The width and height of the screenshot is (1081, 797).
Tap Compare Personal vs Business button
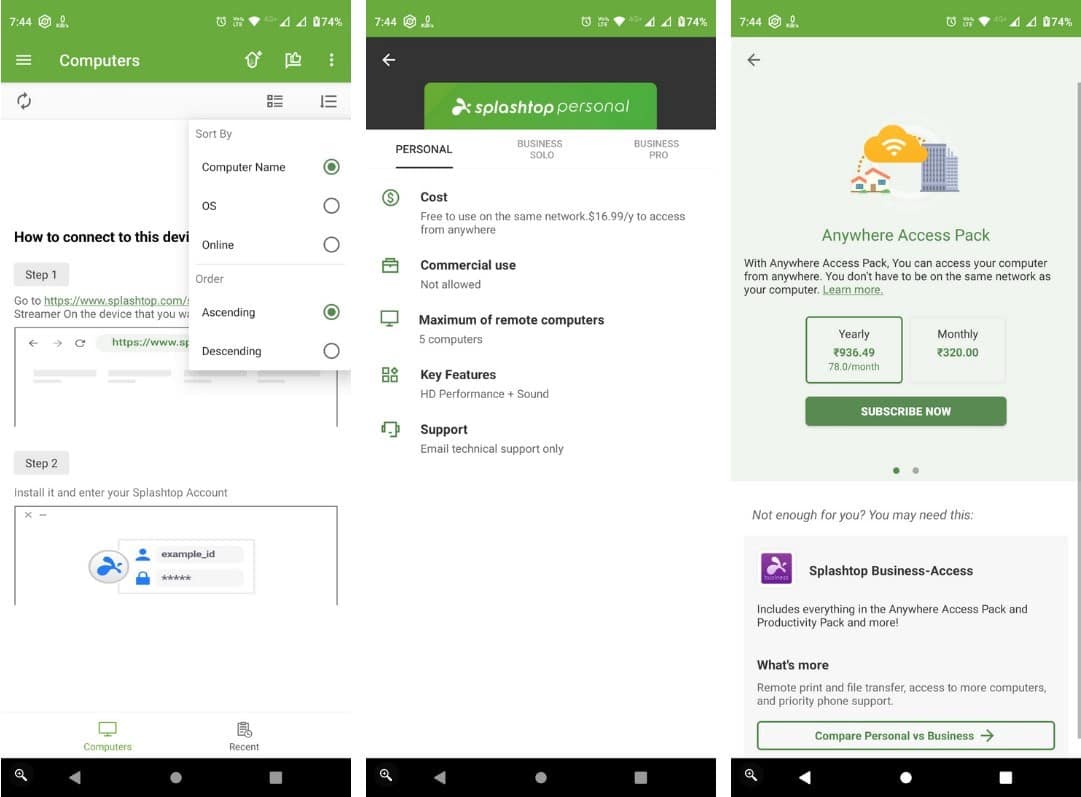click(x=905, y=736)
